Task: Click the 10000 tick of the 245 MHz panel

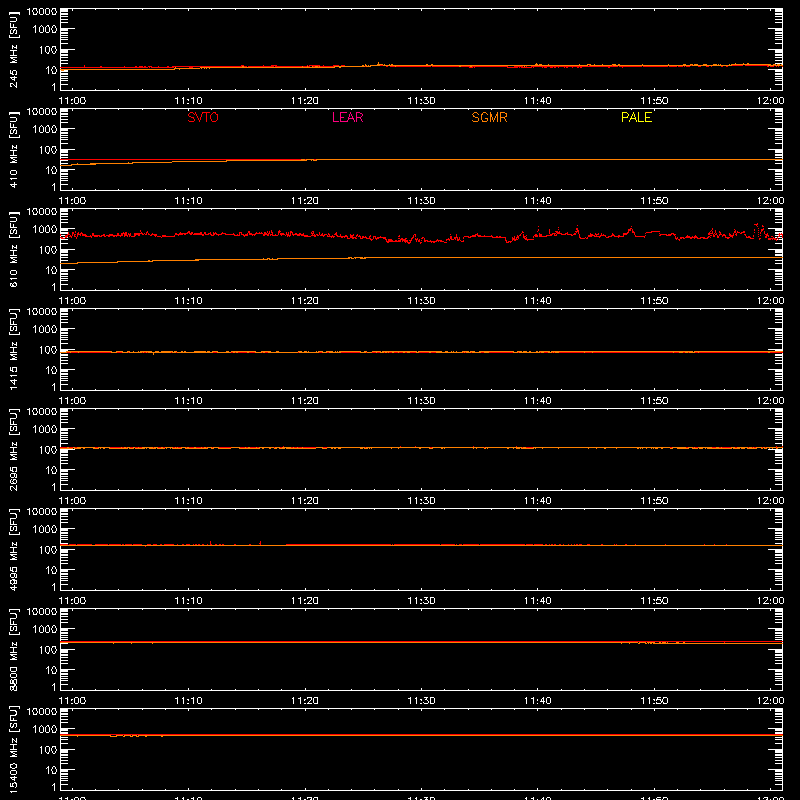Action: (x=42, y=11)
